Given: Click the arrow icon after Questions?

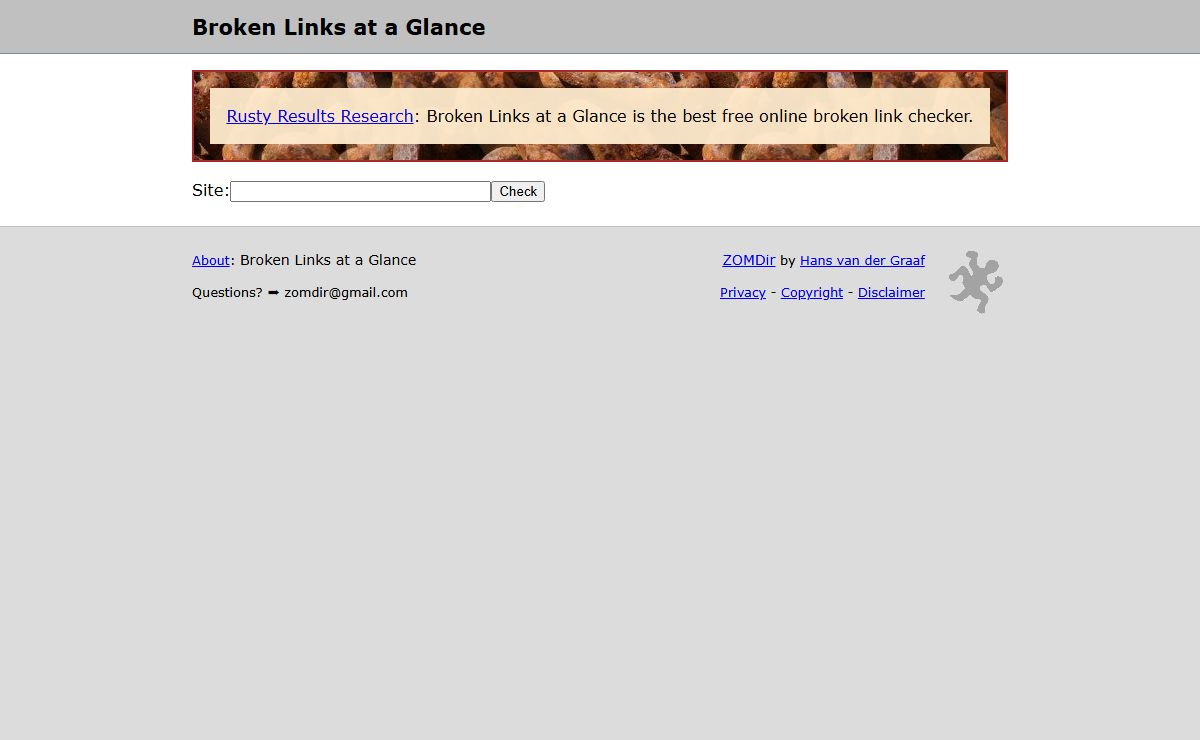Looking at the screenshot, I should (273, 292).
